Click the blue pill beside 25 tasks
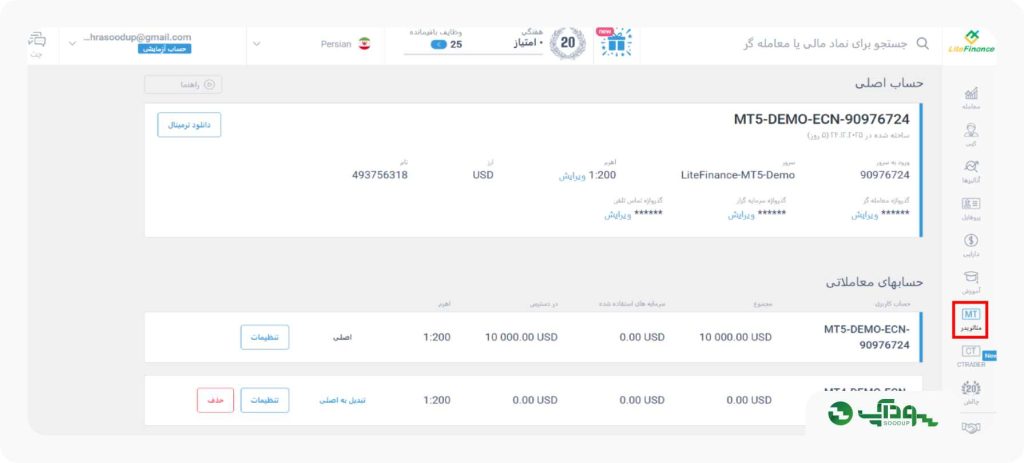 point(439,44)
